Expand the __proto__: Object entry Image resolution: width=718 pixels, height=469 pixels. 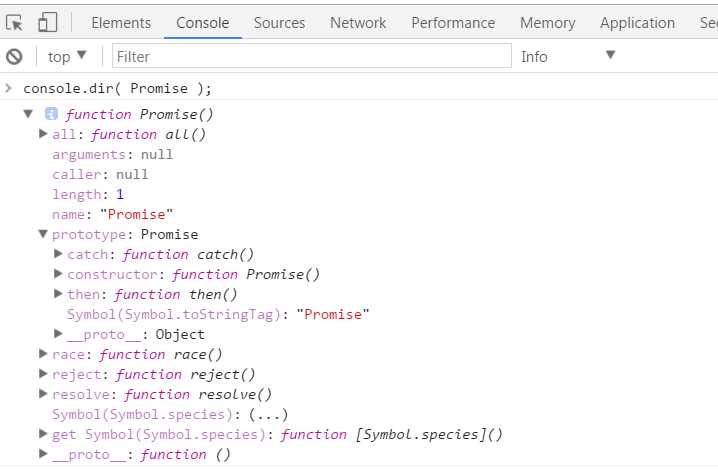(58, 334)
